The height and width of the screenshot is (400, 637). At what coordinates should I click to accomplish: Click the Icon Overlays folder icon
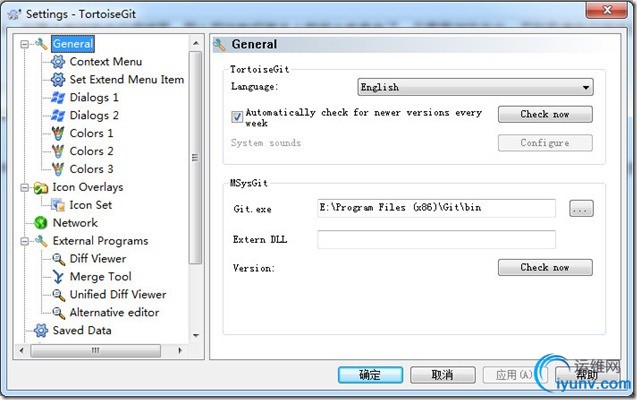(41, 187)
